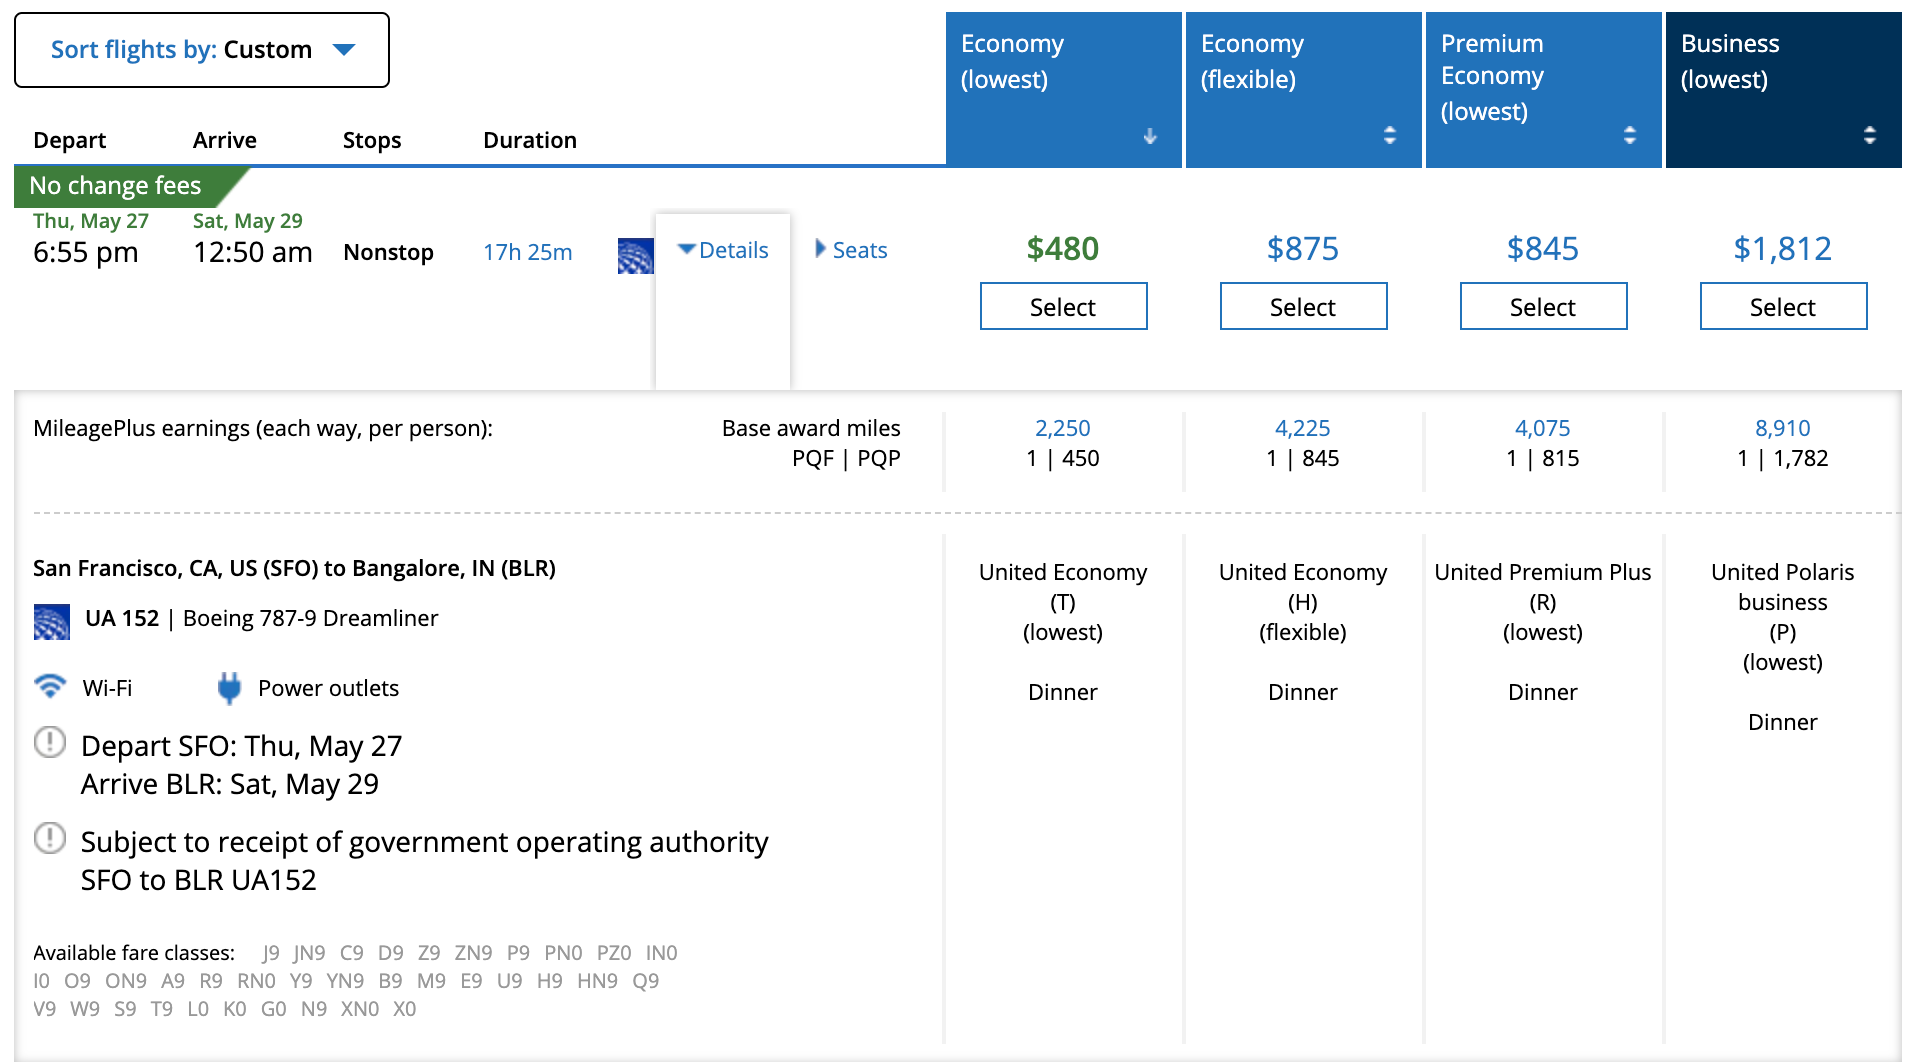
Task: Select the $845 Premium Economy fare
Action: pyautogui.click(x=1543, y=306)
